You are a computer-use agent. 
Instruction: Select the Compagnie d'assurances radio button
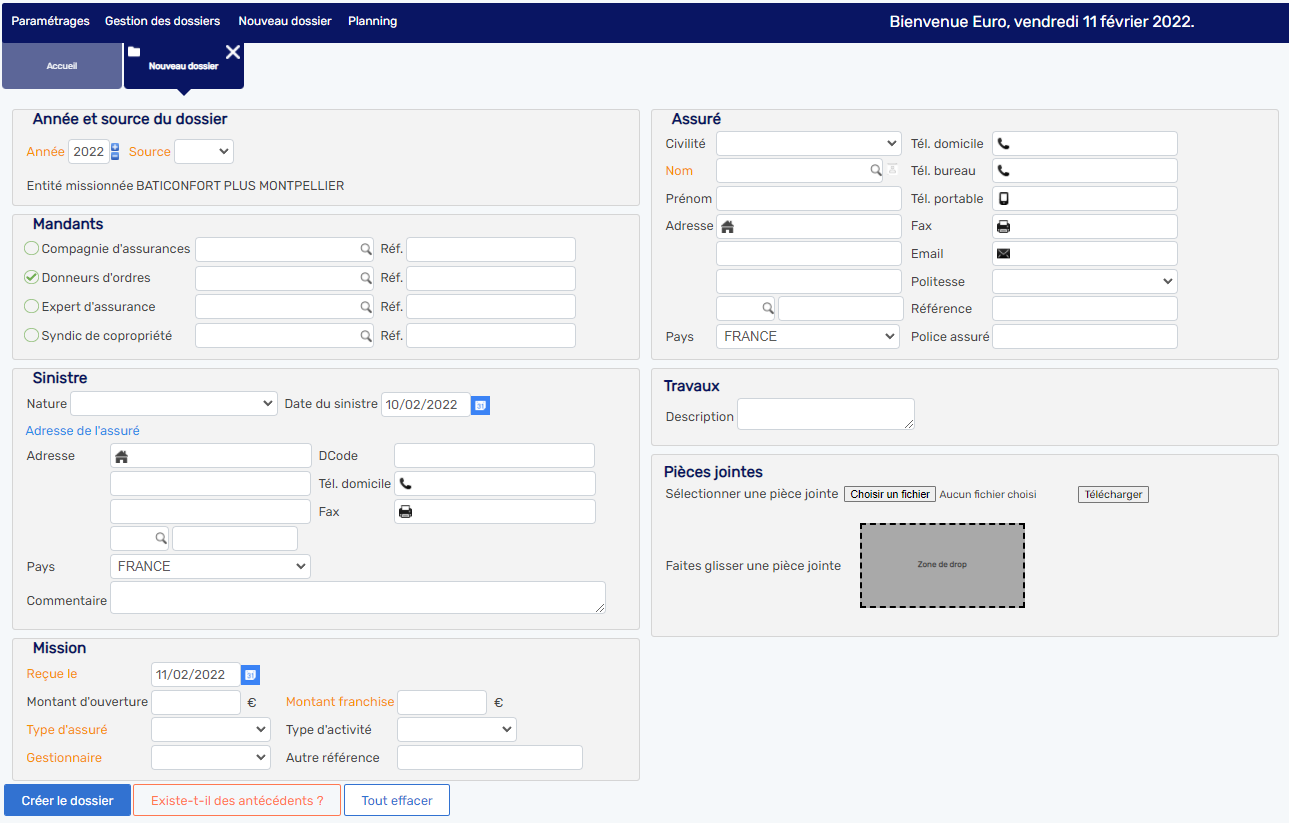32,248
